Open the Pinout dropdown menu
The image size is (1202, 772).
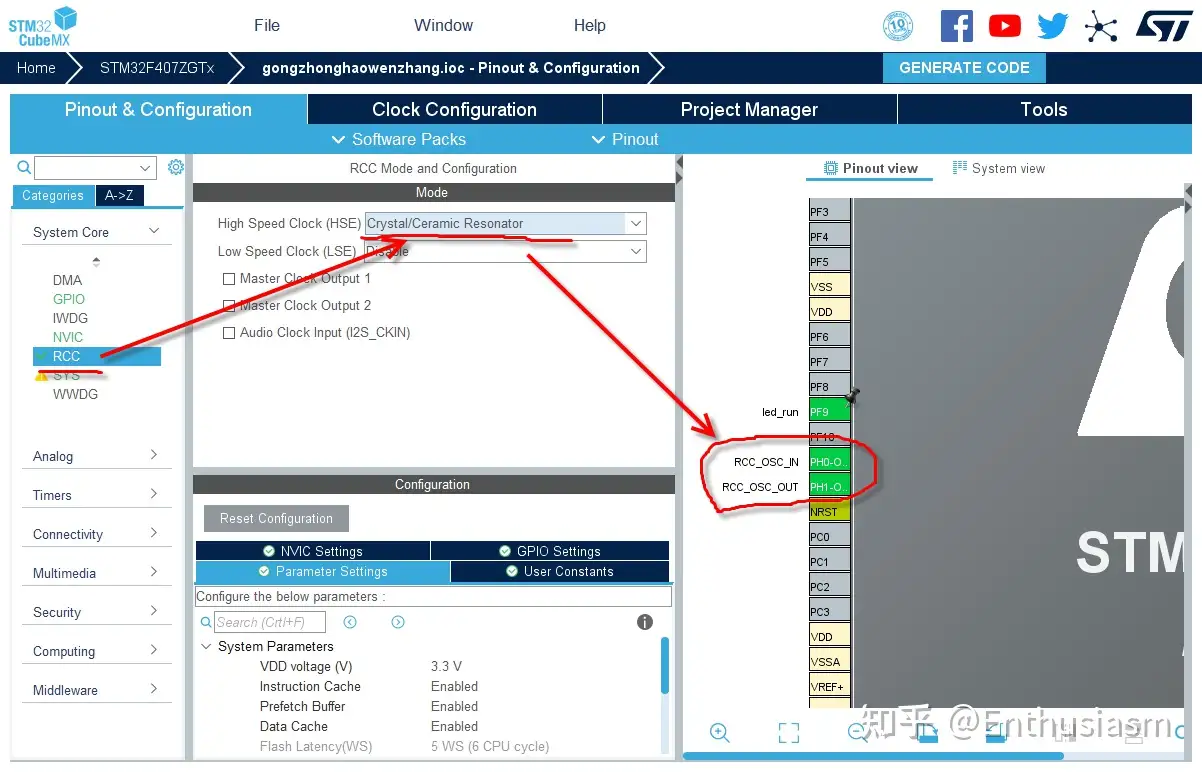tap(625, 140)
